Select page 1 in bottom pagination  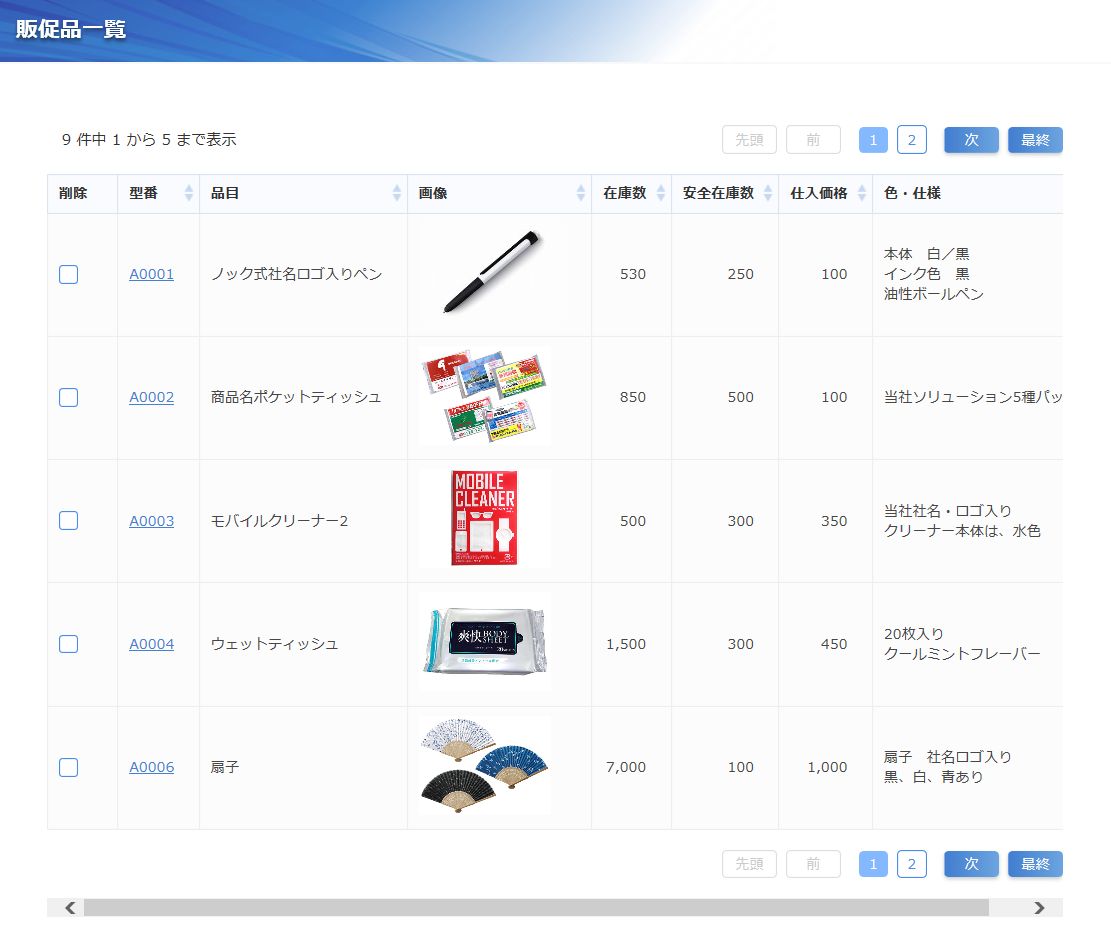coord(873,864)
